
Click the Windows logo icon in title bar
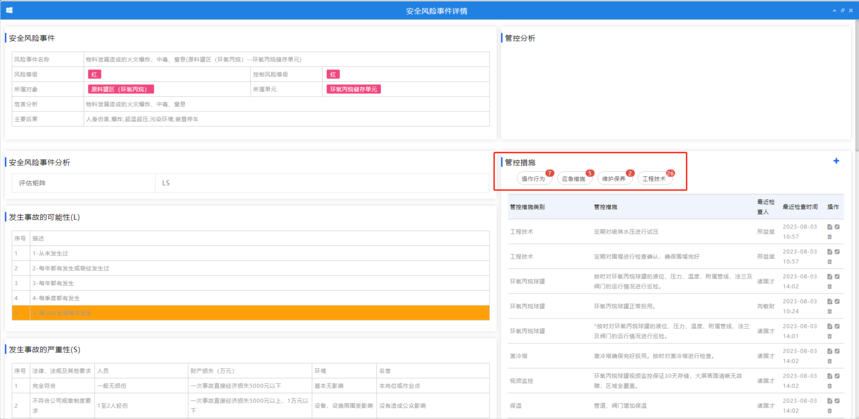9,10
